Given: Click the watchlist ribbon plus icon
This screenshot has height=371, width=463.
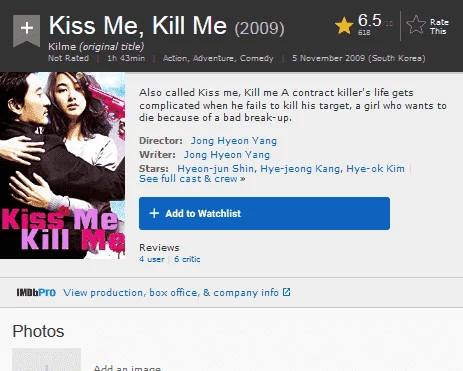Looking at the screenshot, I should 26,30.
